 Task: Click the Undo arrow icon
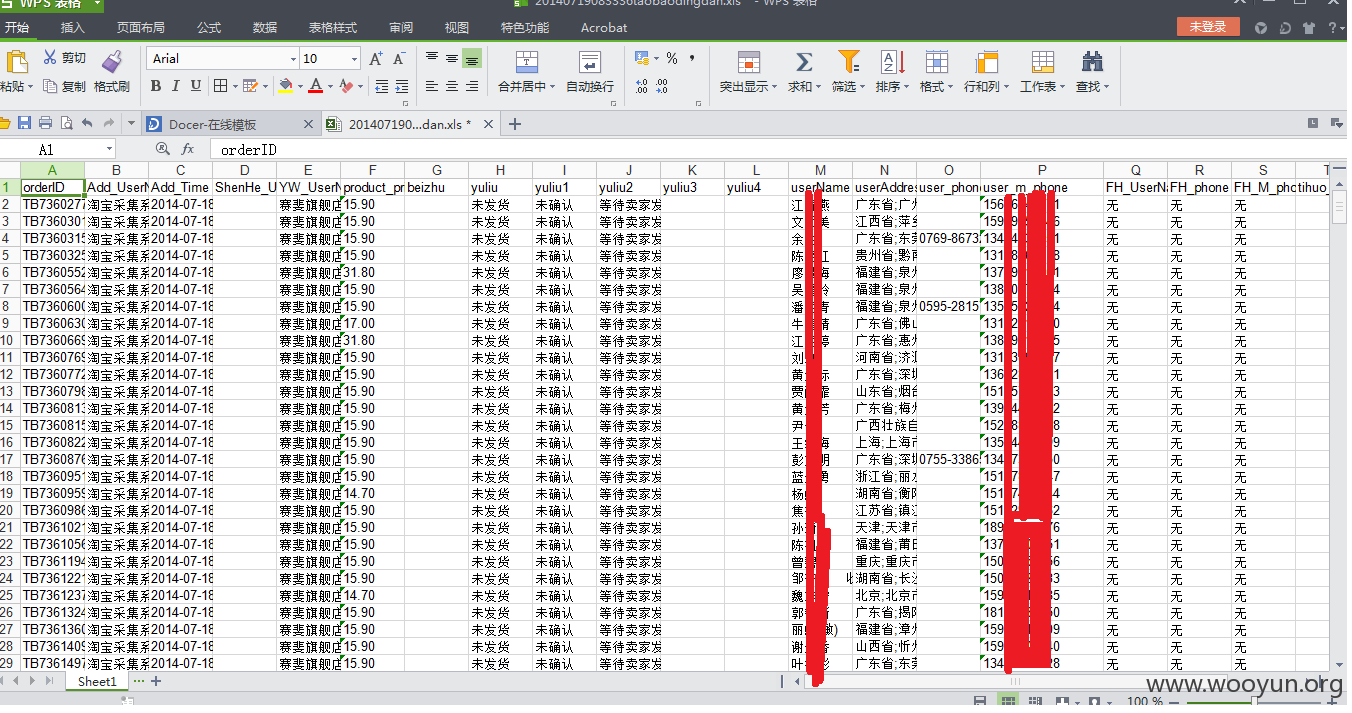pyautogui.click(x=87, y=123)
